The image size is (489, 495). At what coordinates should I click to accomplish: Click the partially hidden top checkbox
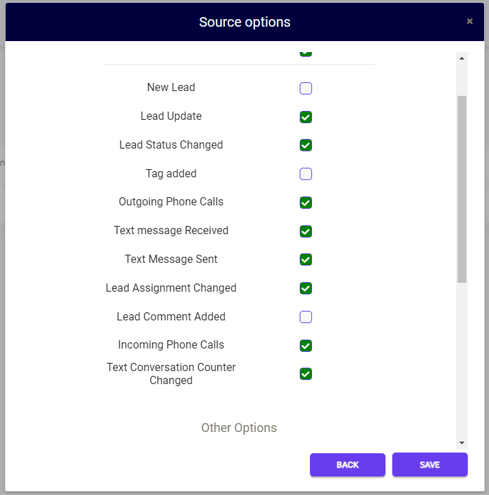[x=305, y=53]
